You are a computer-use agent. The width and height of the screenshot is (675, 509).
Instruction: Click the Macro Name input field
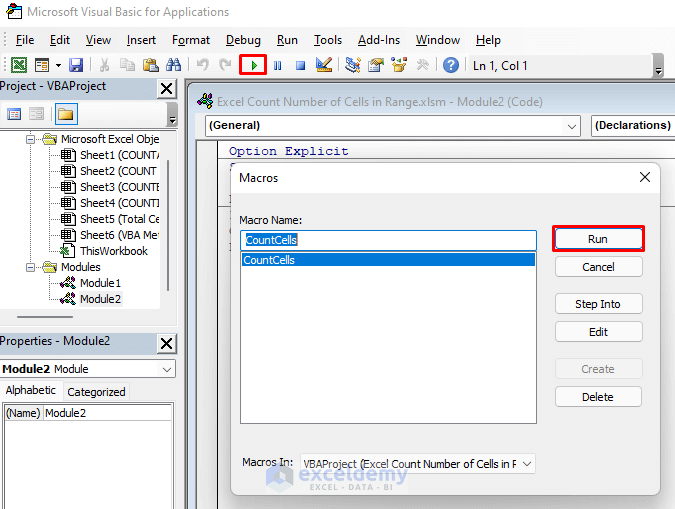(388, 240)
